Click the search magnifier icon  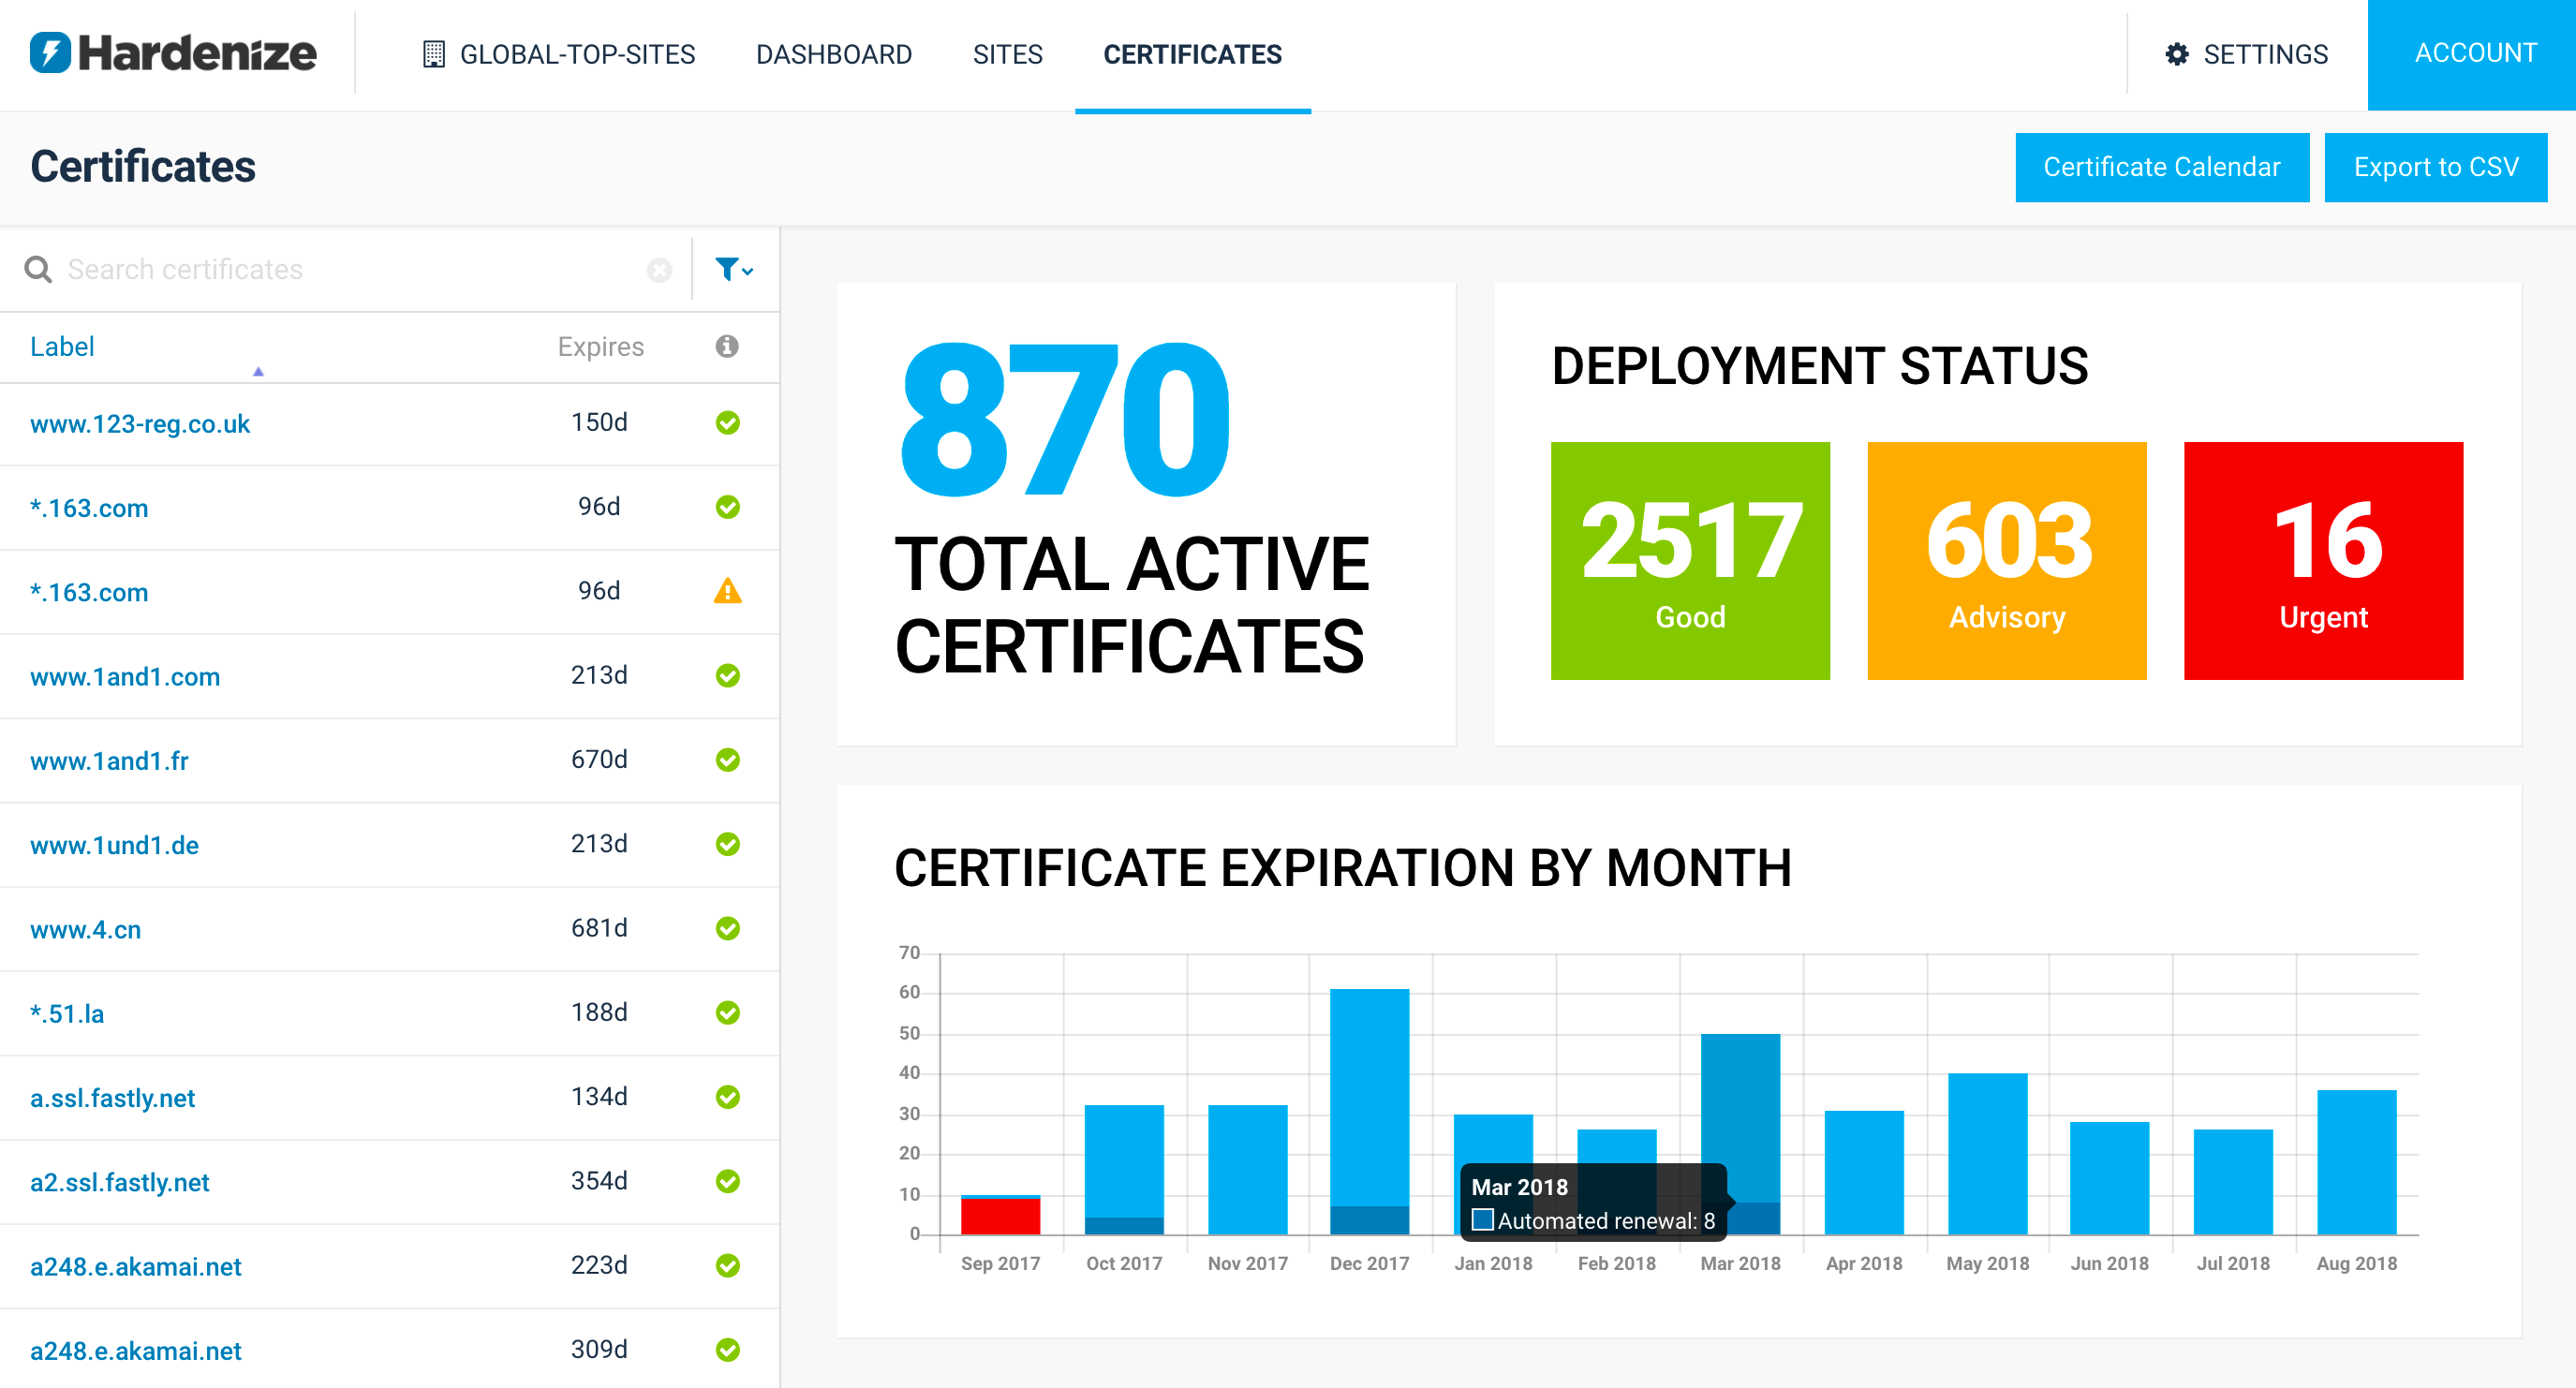38,269
